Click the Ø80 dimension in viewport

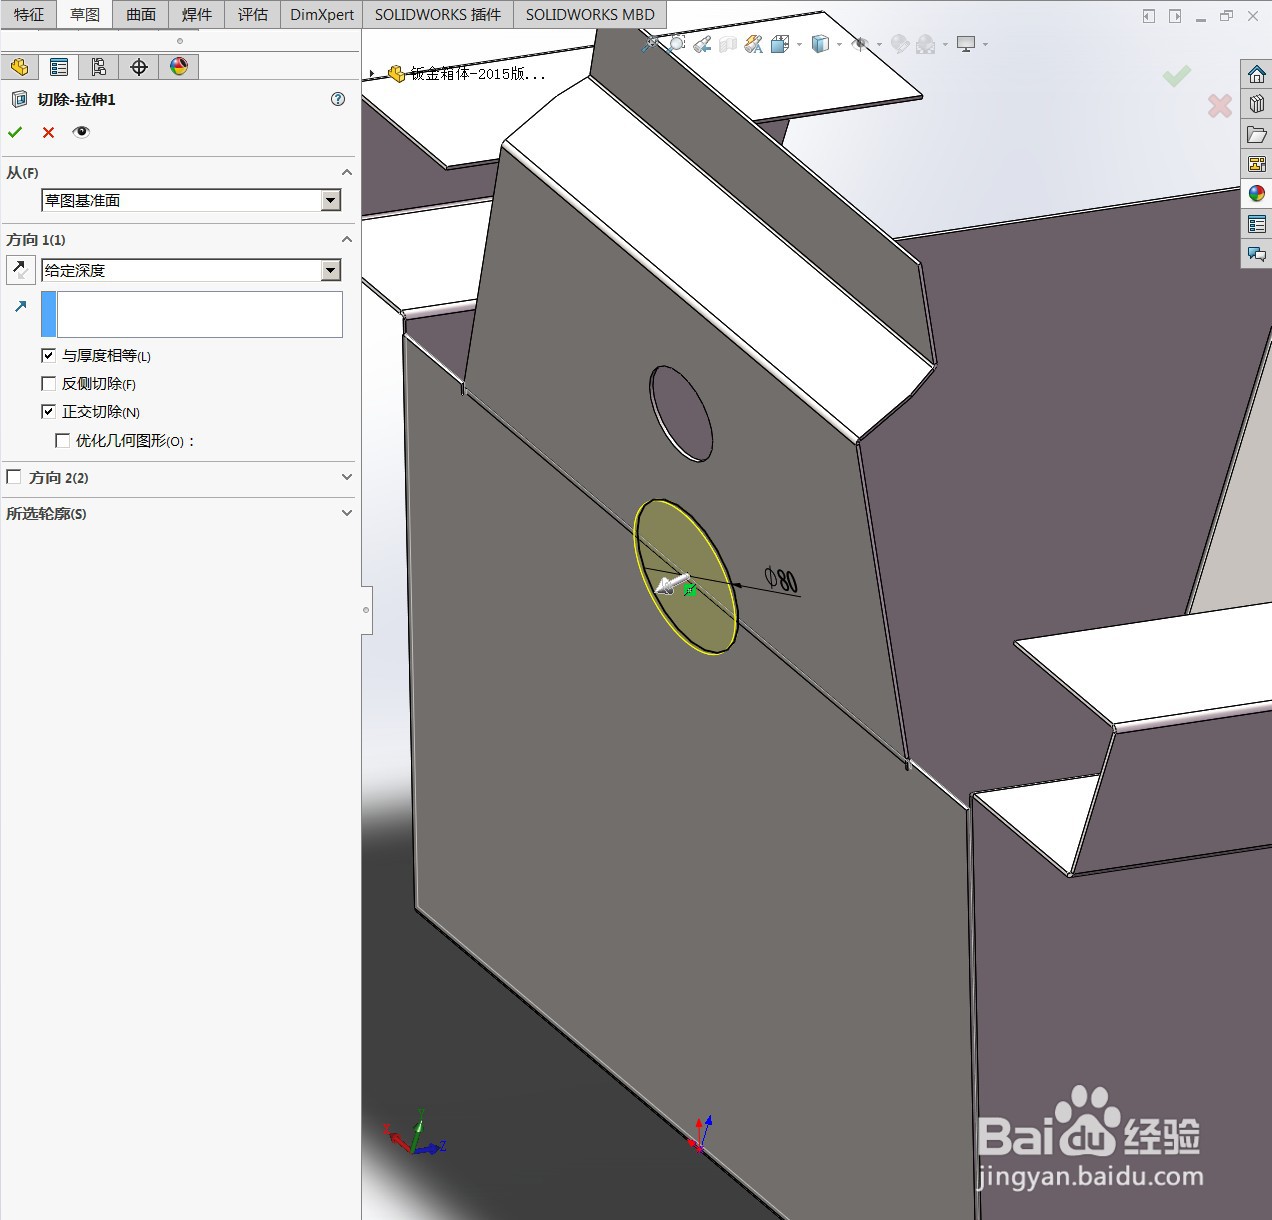(781, 580)
